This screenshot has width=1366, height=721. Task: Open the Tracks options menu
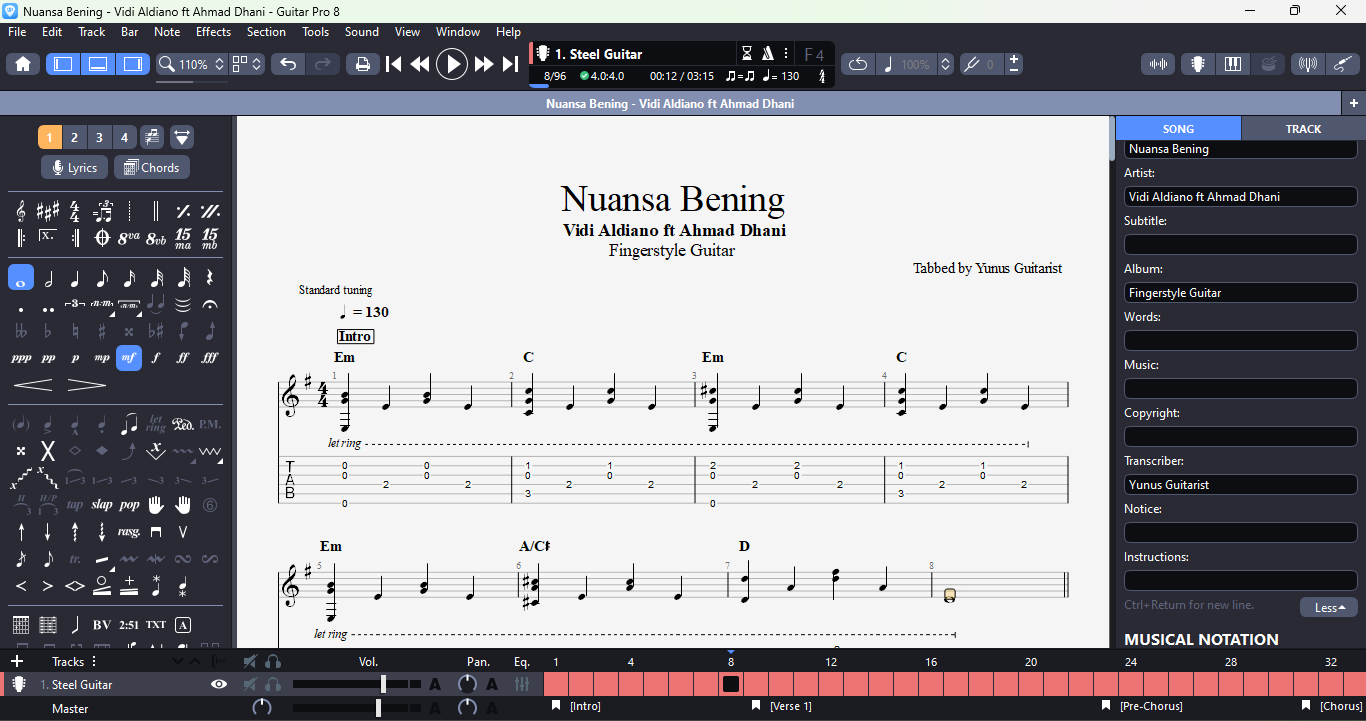(95, 661)
